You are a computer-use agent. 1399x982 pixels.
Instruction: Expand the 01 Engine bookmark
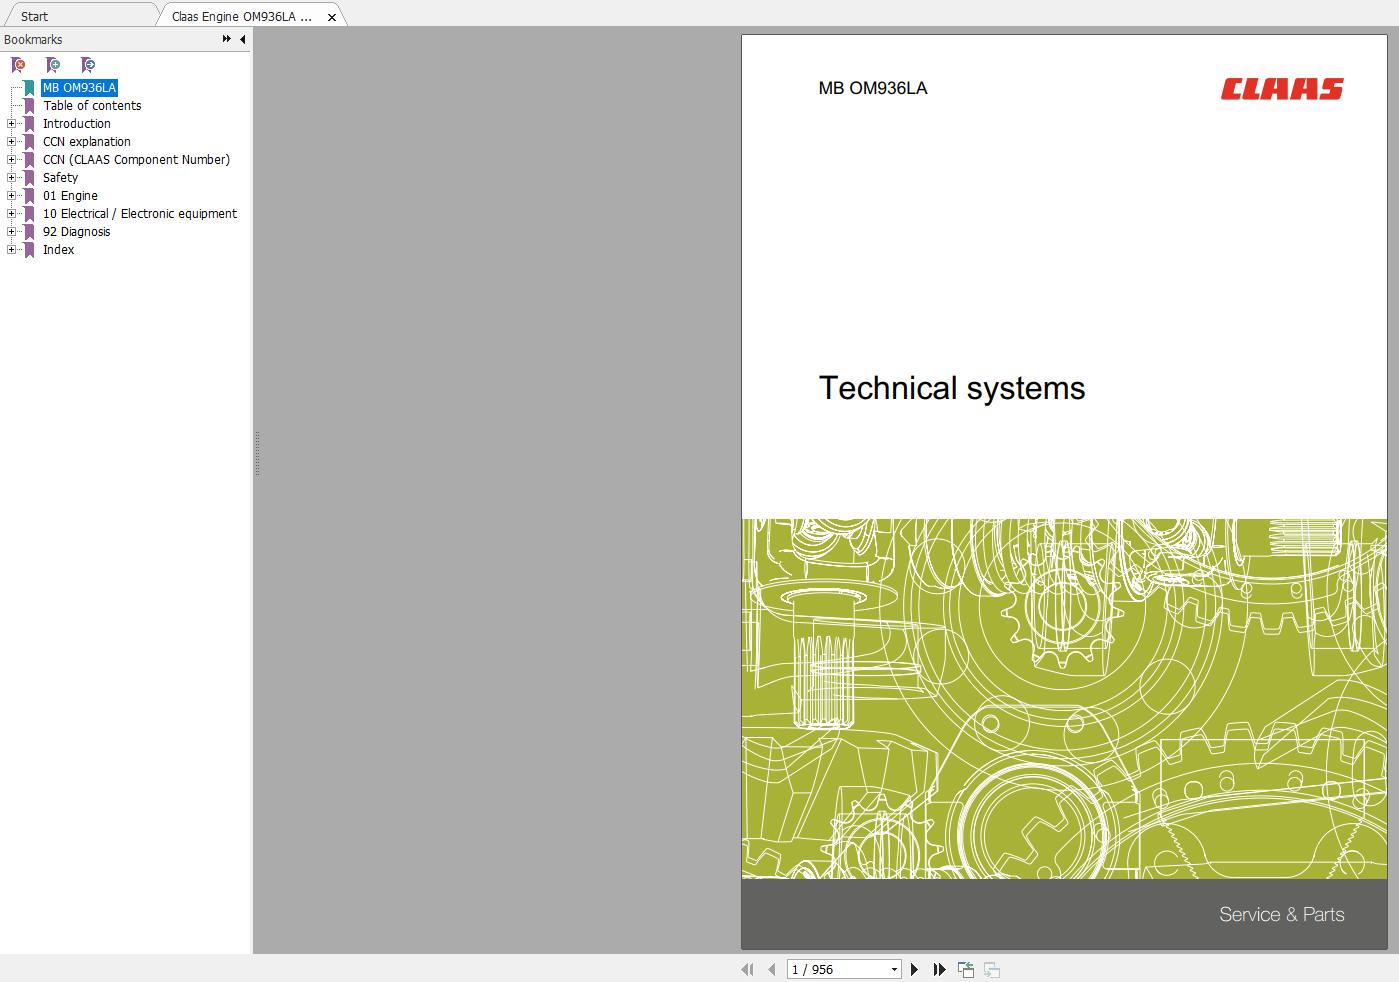[10, 195]
